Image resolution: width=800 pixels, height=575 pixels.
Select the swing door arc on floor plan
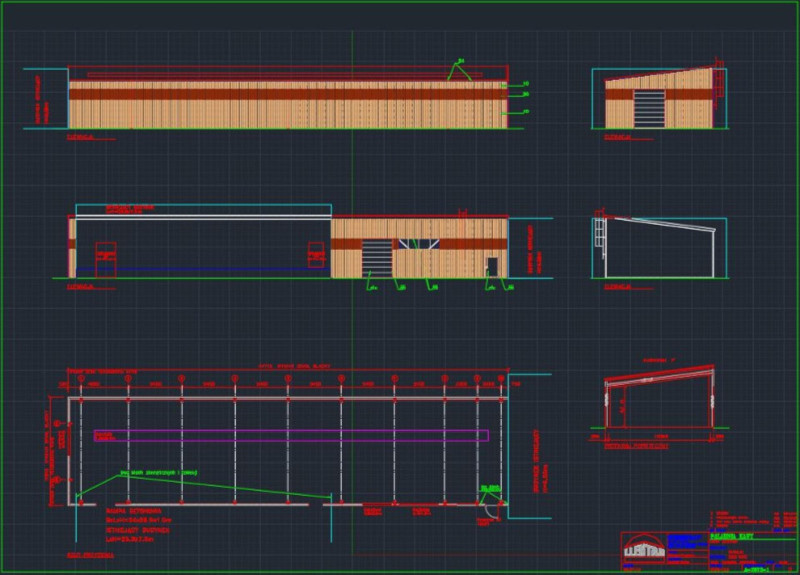pyautogui.click(x=491, y=511)
